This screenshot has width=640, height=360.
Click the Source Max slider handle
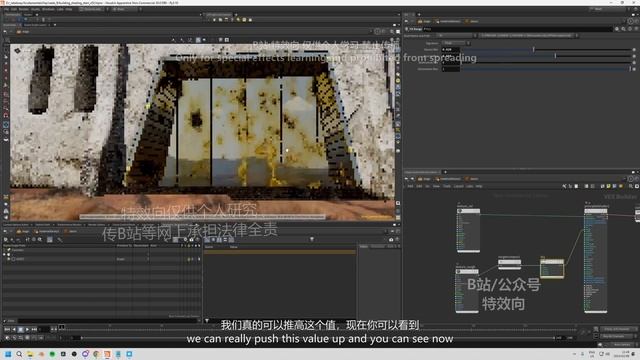555,56
